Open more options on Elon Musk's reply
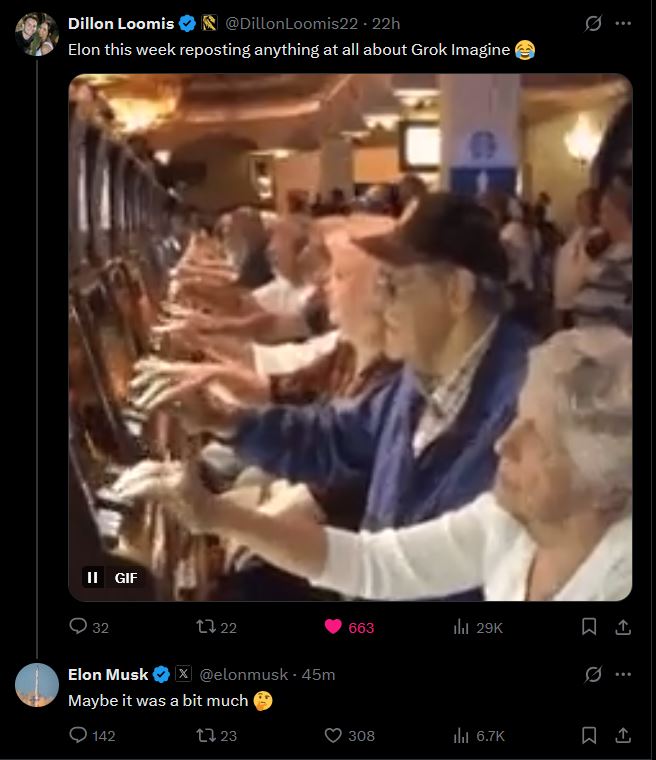 click(623, 674)
